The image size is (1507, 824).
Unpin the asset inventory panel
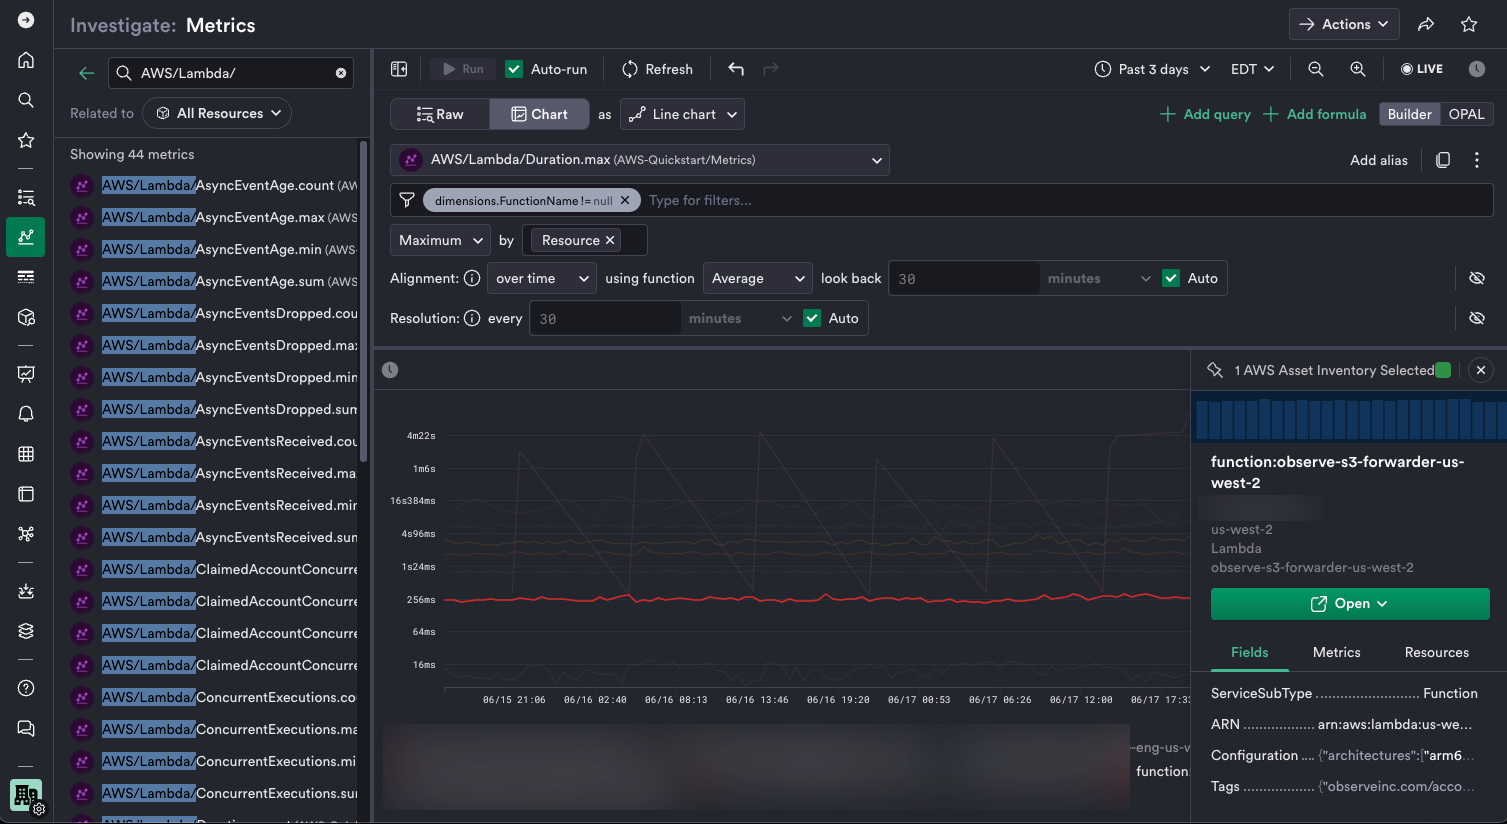pyautogui.click(x=1215, y=370)
